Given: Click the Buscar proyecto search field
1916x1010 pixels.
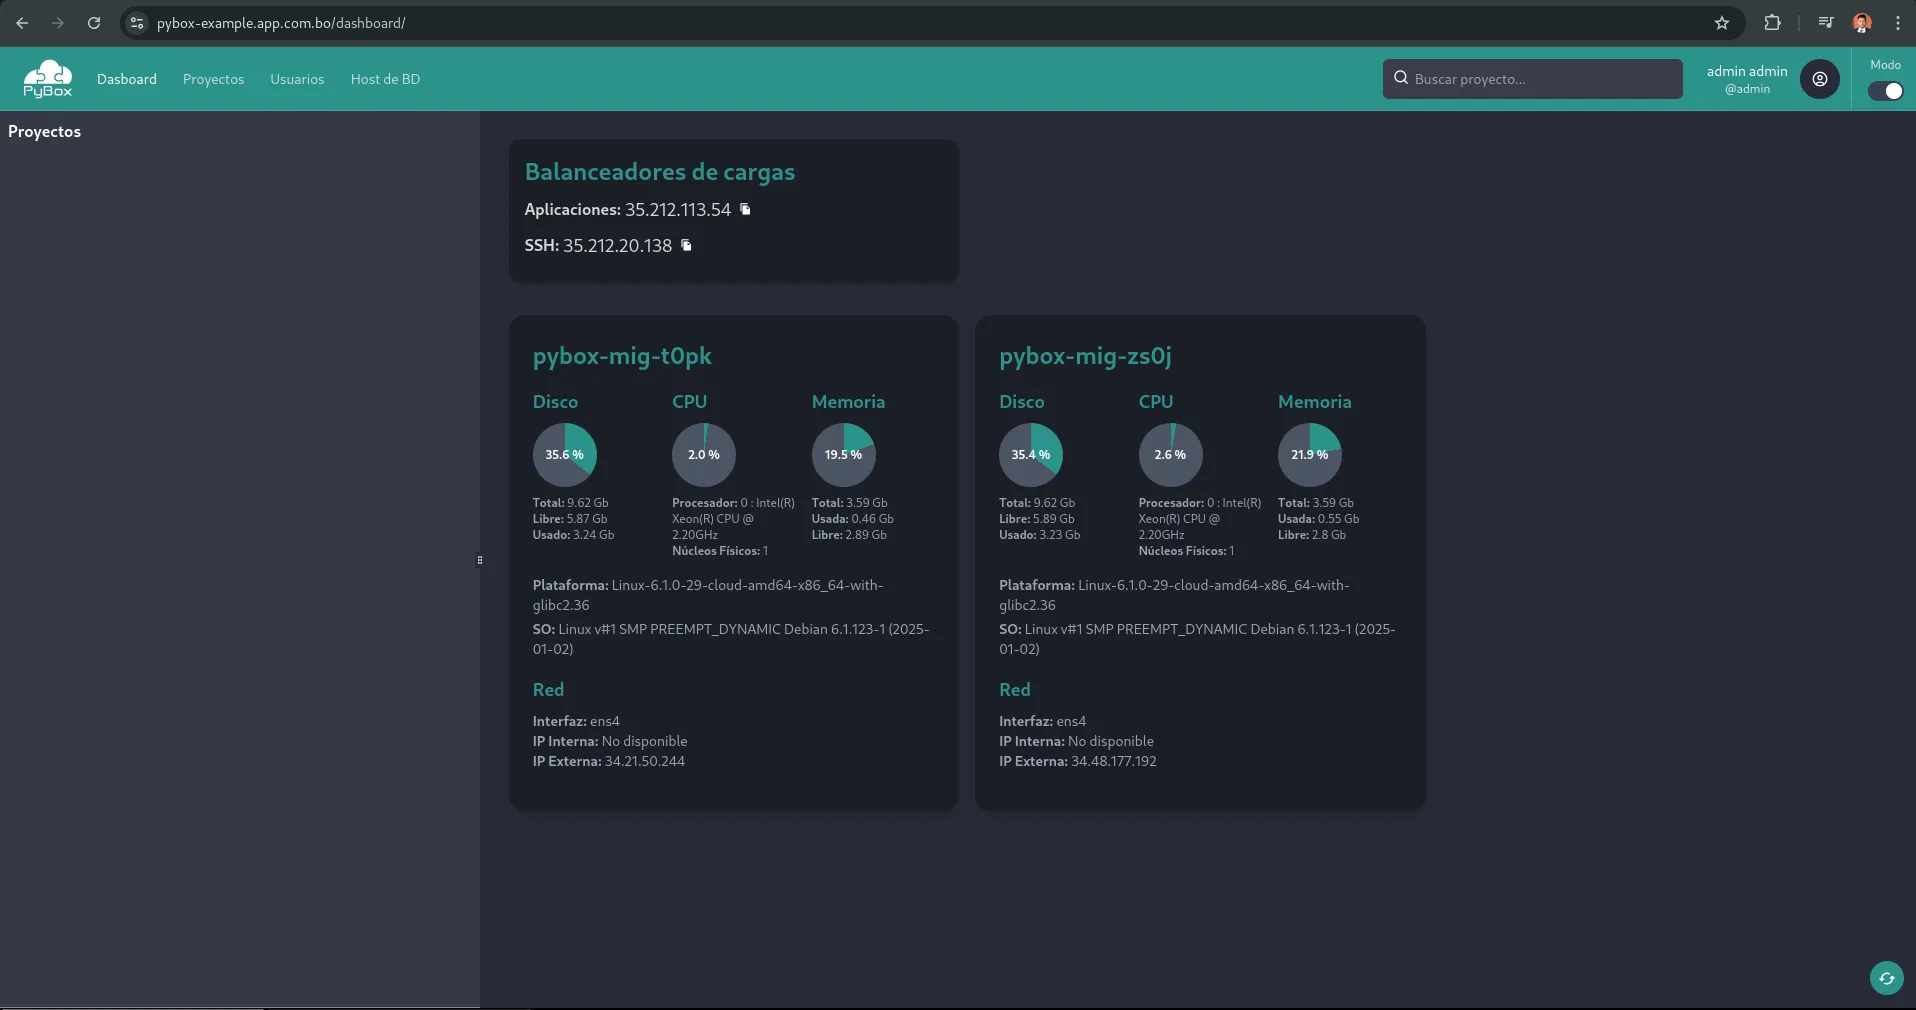Looking at the screenshot, I should (x=1532, y=79).
